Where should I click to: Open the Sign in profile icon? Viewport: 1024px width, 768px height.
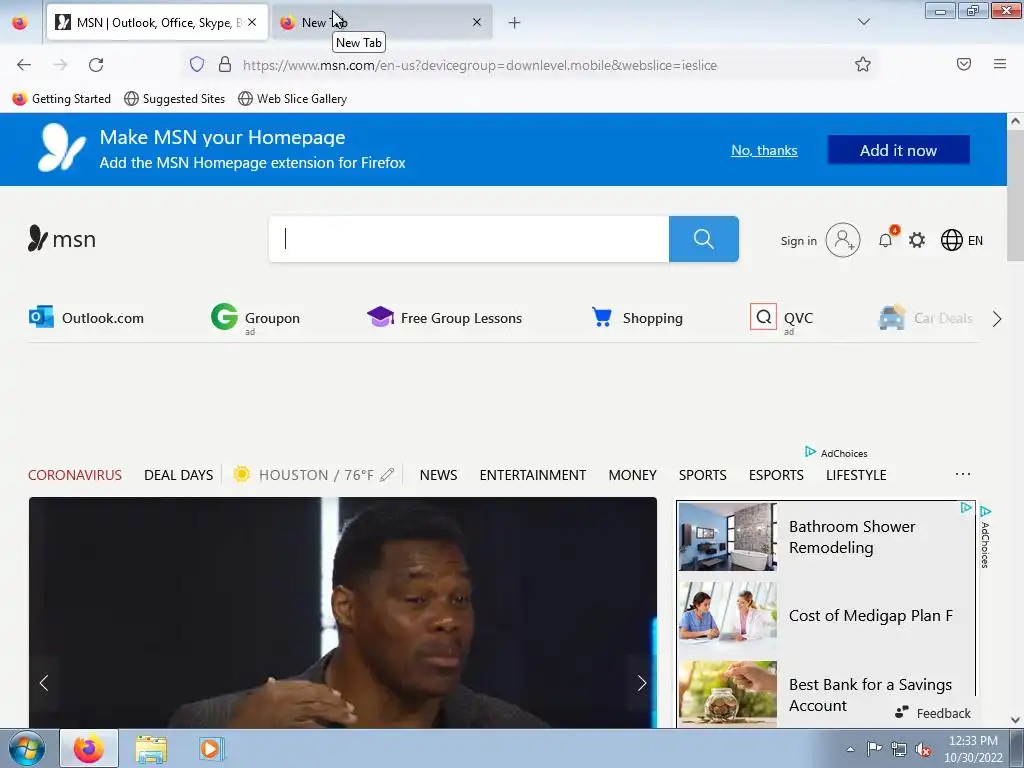coord(842,240)
